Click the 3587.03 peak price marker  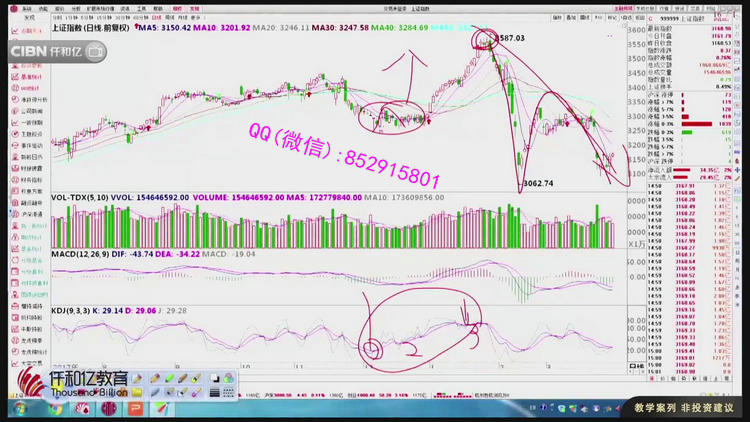click(x=510, y=38)
